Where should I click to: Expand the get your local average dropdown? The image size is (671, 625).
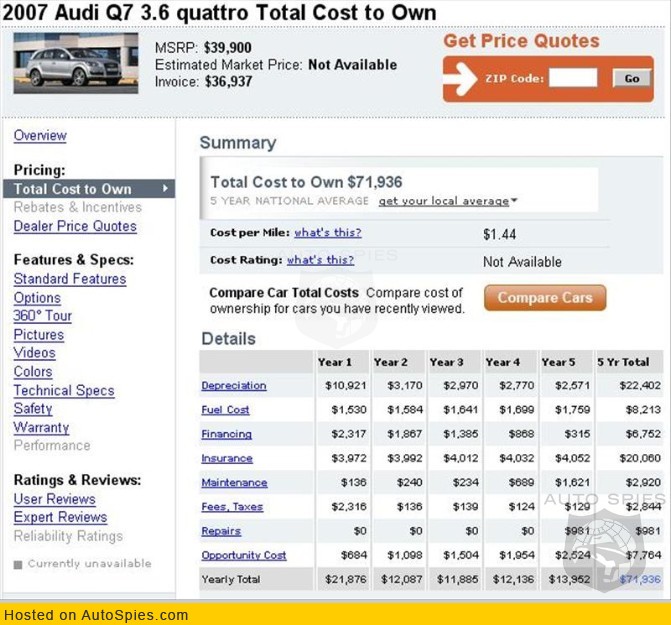(x=448, y=201)
